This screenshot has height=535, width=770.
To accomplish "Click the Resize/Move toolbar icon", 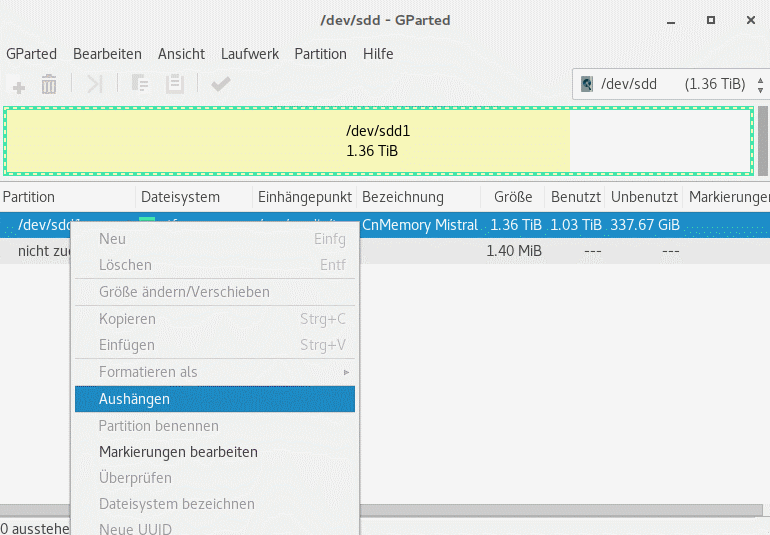I will [x=94, y=84].
